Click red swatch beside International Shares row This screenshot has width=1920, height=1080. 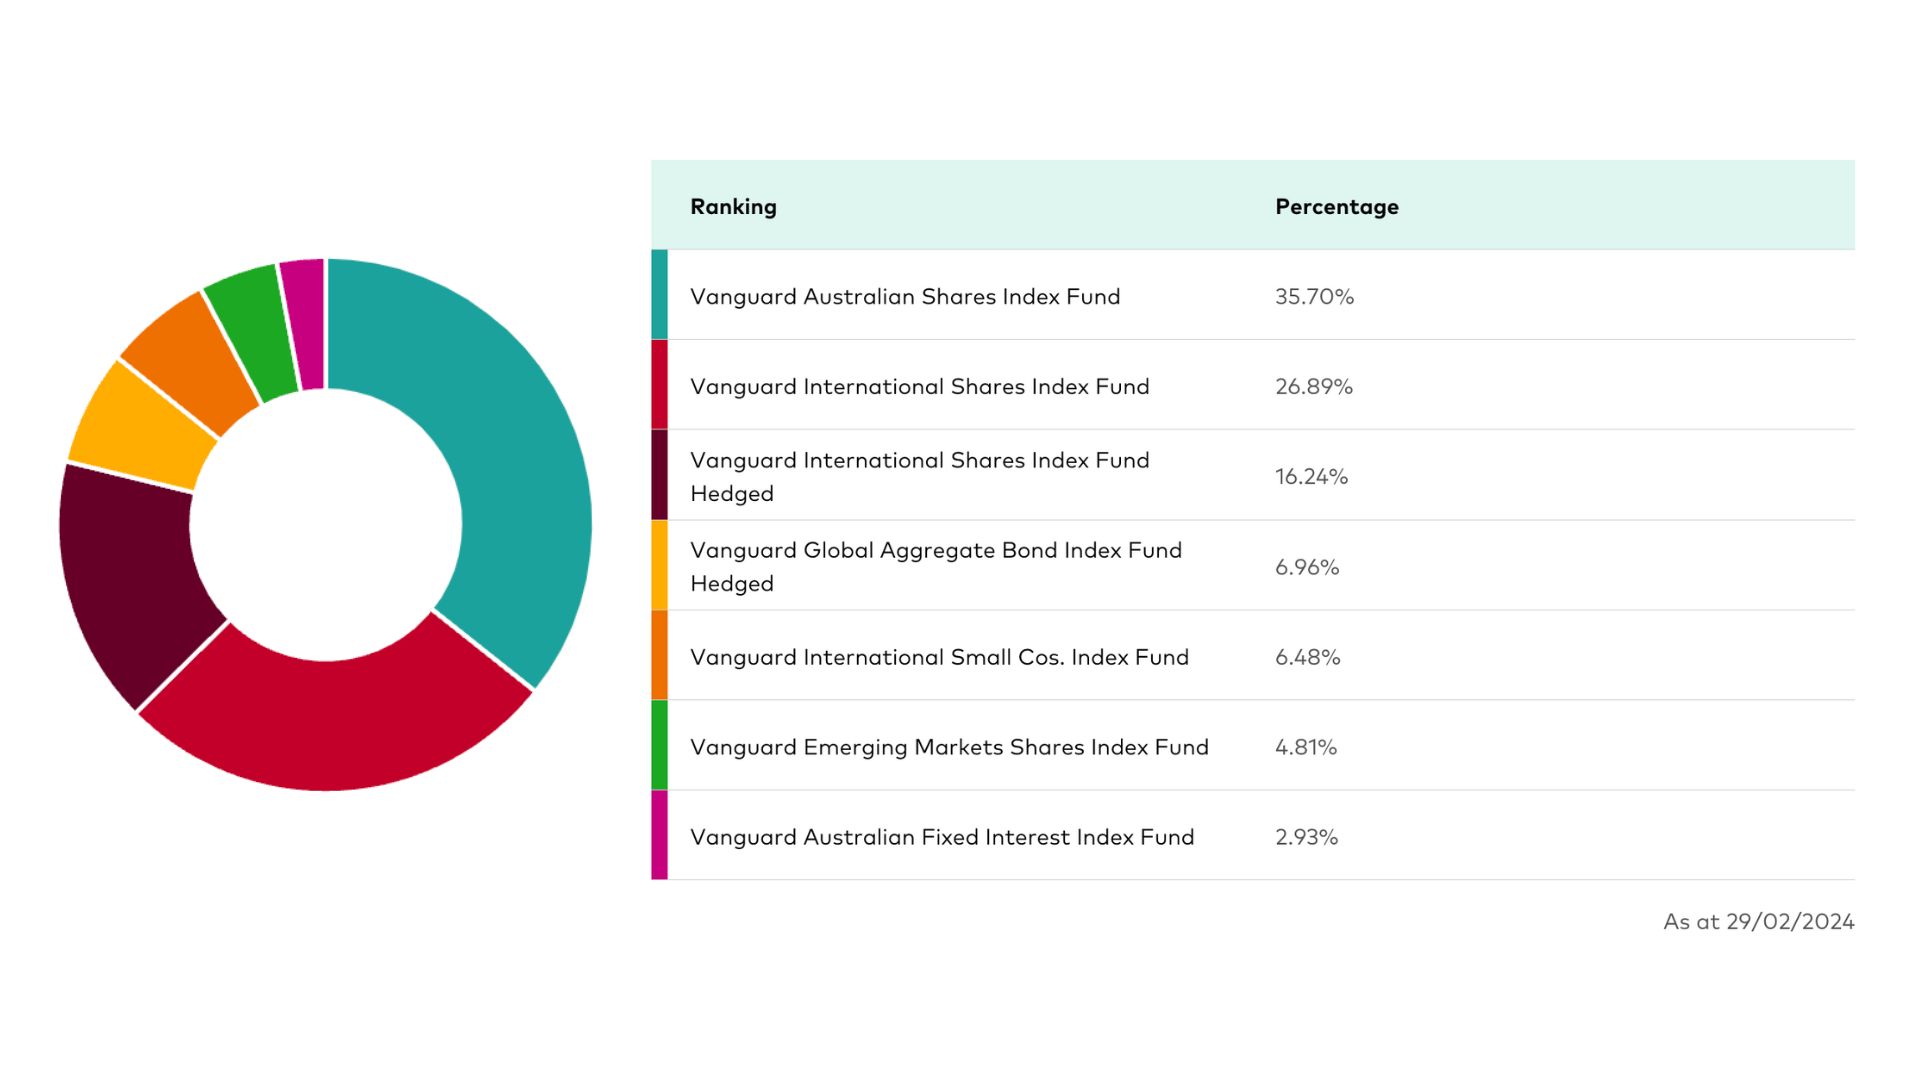point(659,385)
